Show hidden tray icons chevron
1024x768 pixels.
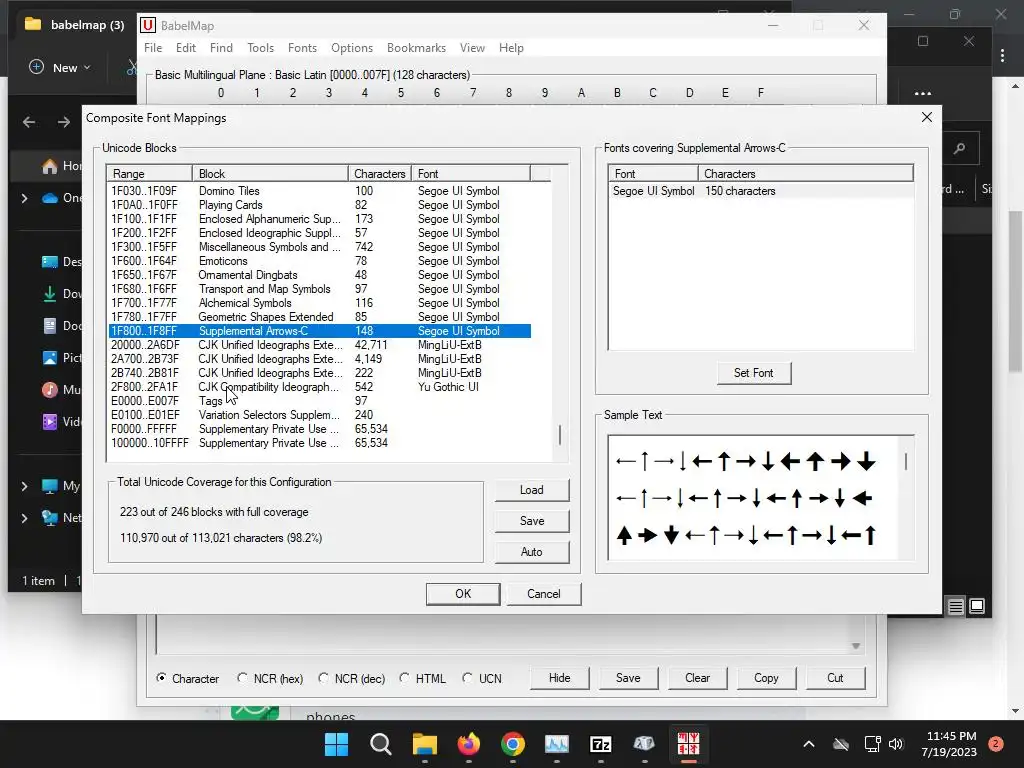point(808,744)
